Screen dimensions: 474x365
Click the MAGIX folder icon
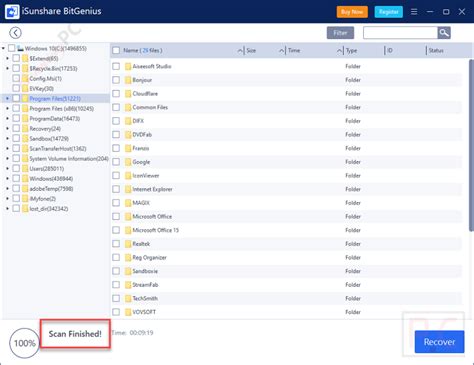tap(128, 203)
